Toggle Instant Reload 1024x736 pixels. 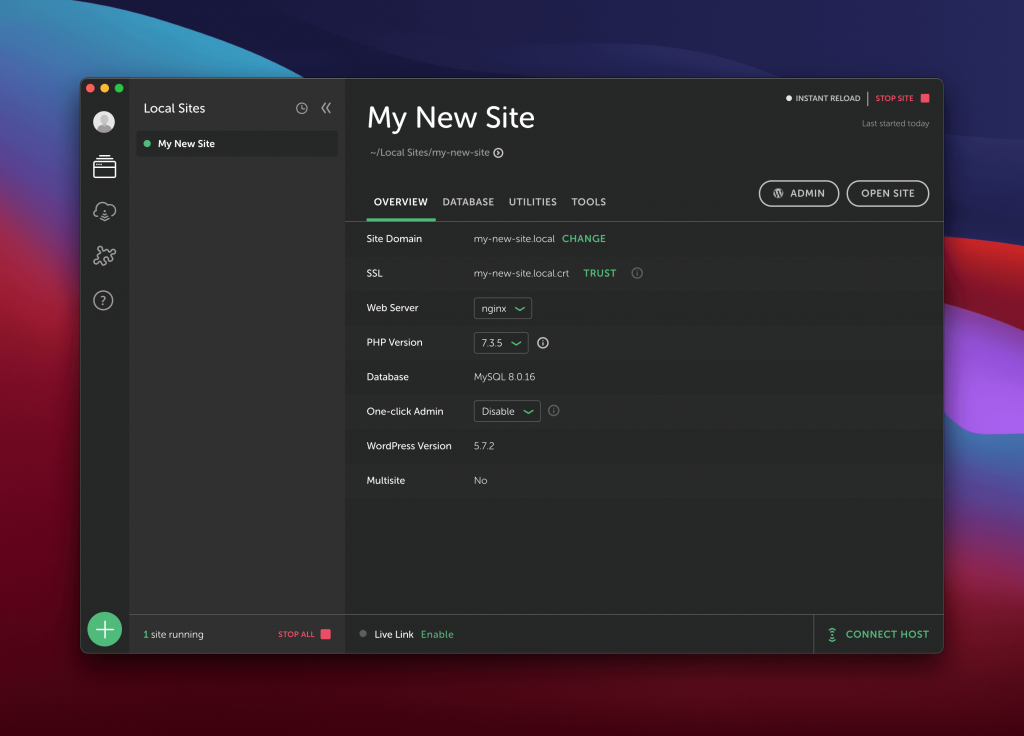point(823,99)
